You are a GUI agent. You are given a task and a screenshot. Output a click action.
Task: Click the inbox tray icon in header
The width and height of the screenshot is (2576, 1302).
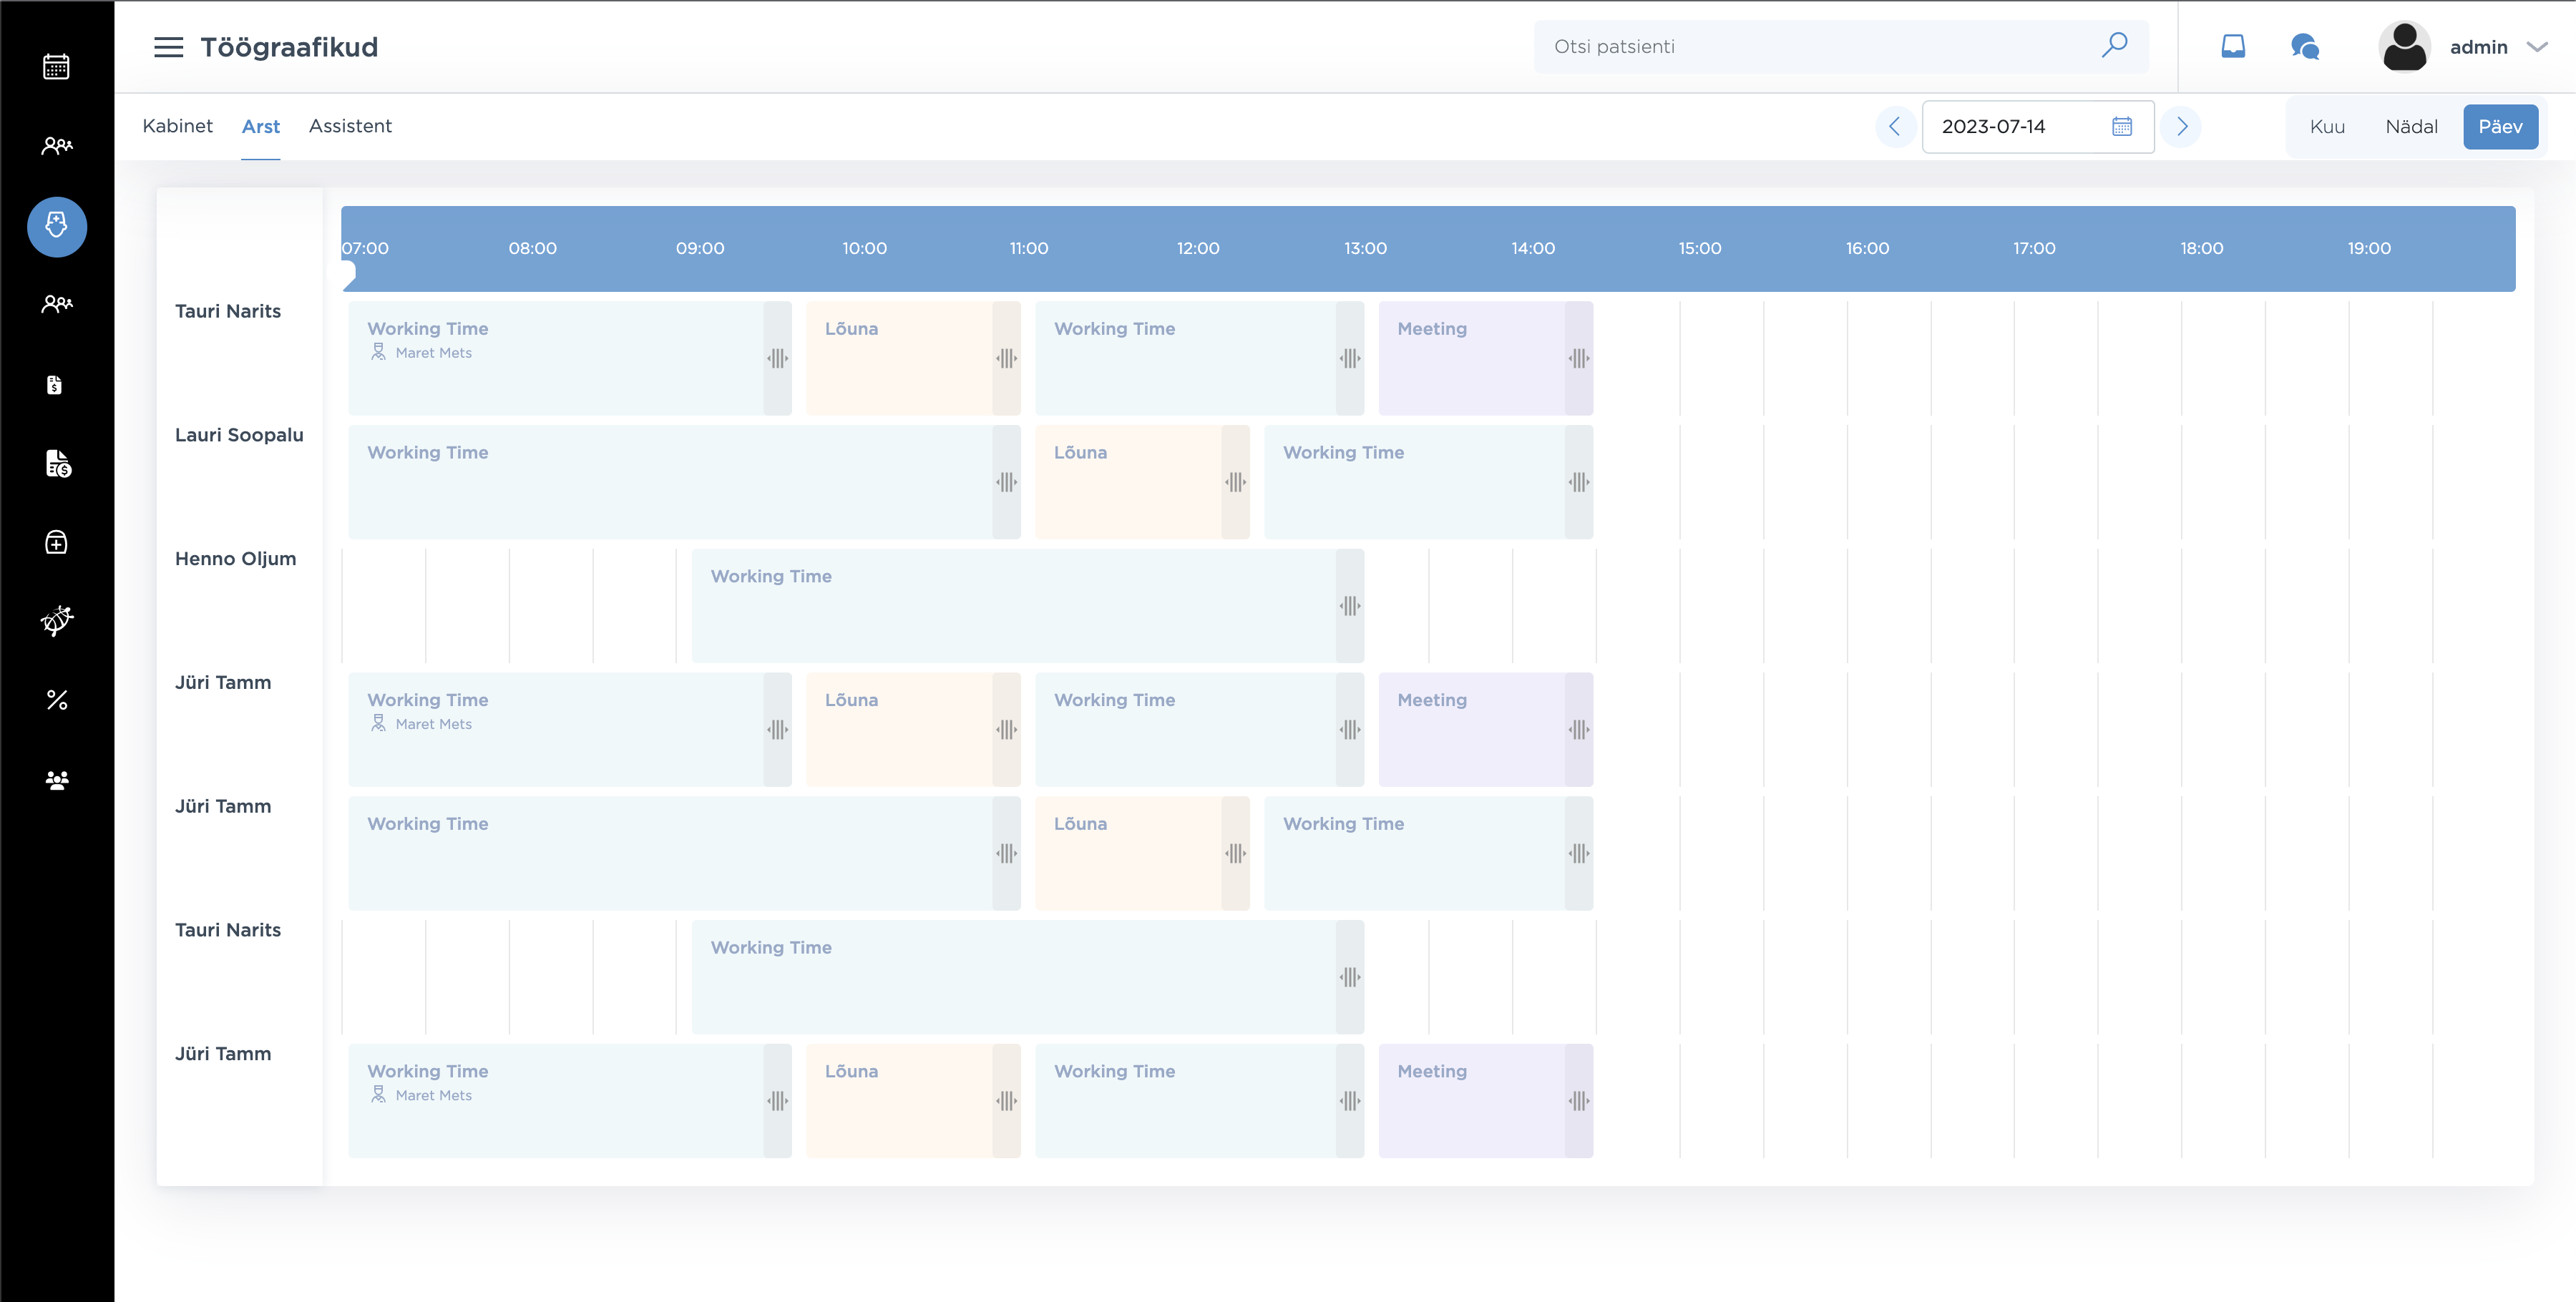[2233, 46]
